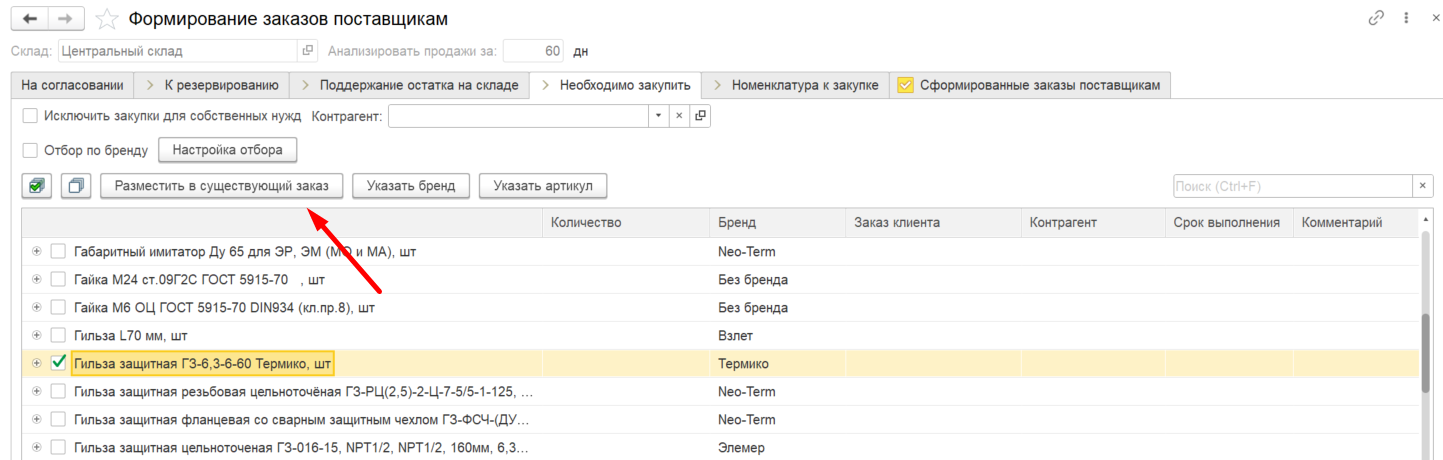The width and height of the screenshot is (1443, 460).
Task: Check the 'Габаритный имитатор Ду 65' row checkbox
Action: 59,252
